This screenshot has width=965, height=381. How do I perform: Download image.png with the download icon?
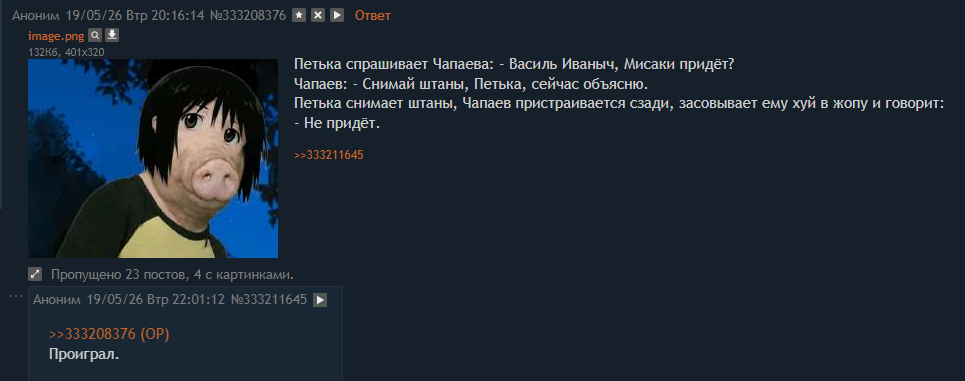click(112, 35)
